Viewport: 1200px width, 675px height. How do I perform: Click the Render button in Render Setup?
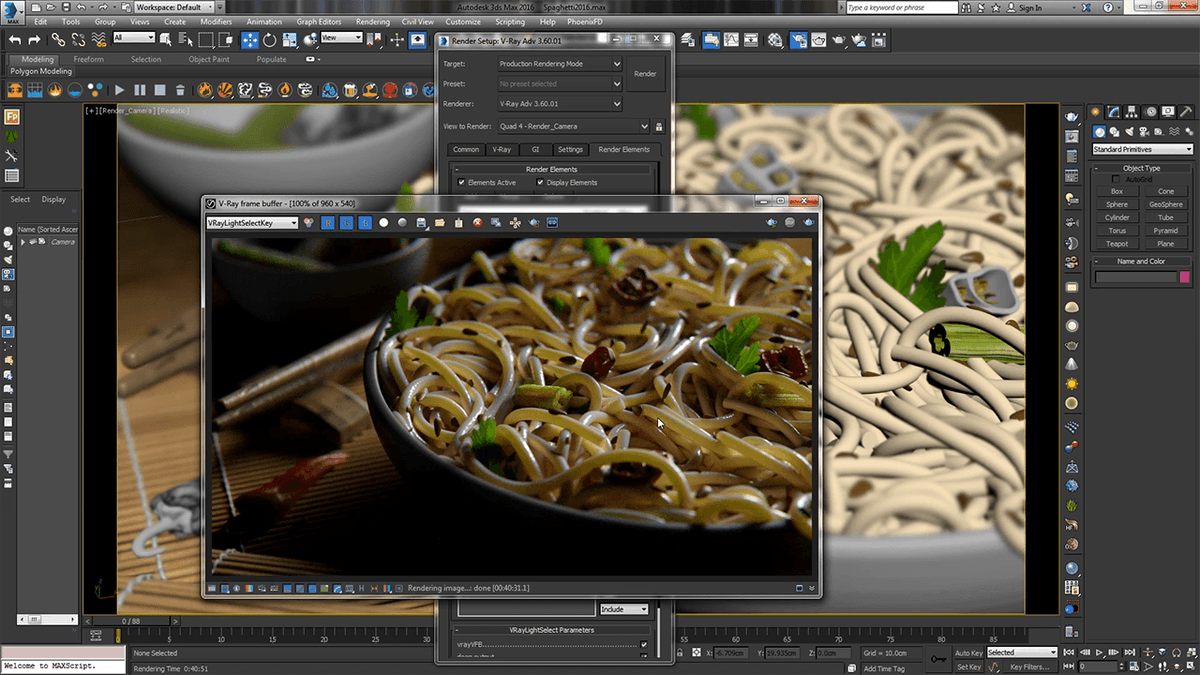[645, 74]
